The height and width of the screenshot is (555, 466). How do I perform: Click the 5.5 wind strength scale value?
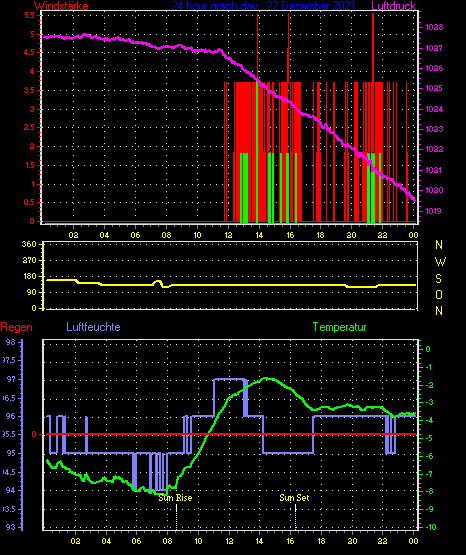[x=29, y=15]
